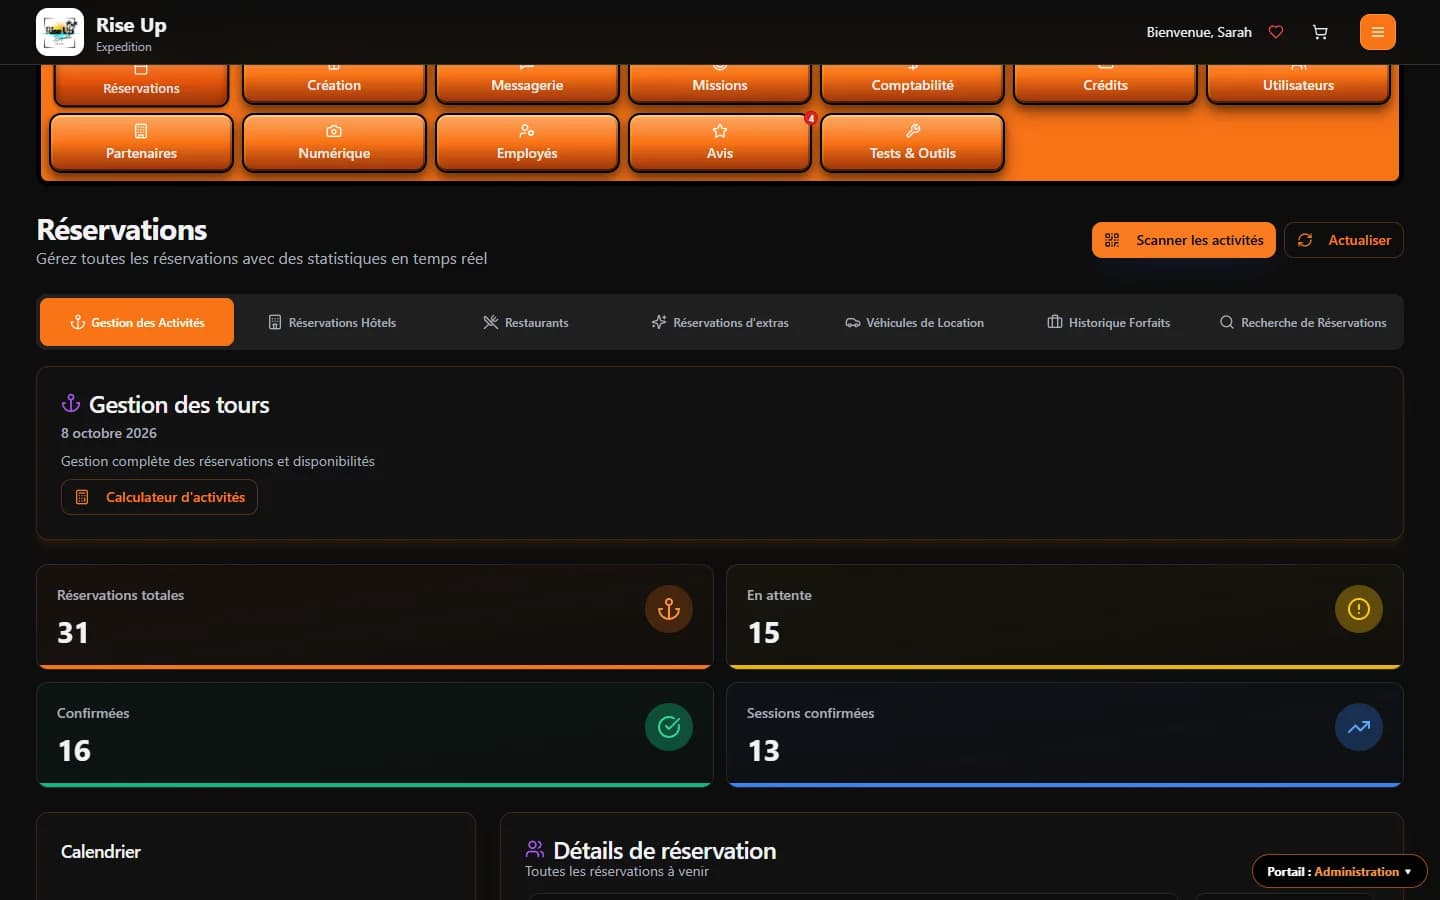Click Scanner les activités button
The image size is (1440, 900).
[x=1183, y=240]
